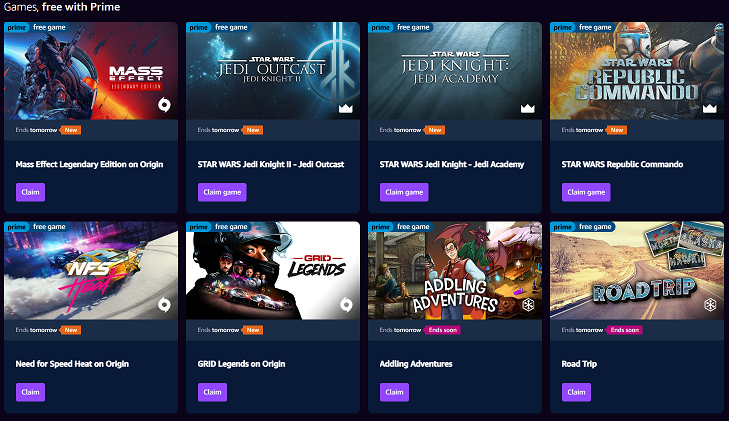Click the Origin logo on the Mass Effect thumbnail
Viewport: 729px width, 421px height.
[x=164, y=105]
